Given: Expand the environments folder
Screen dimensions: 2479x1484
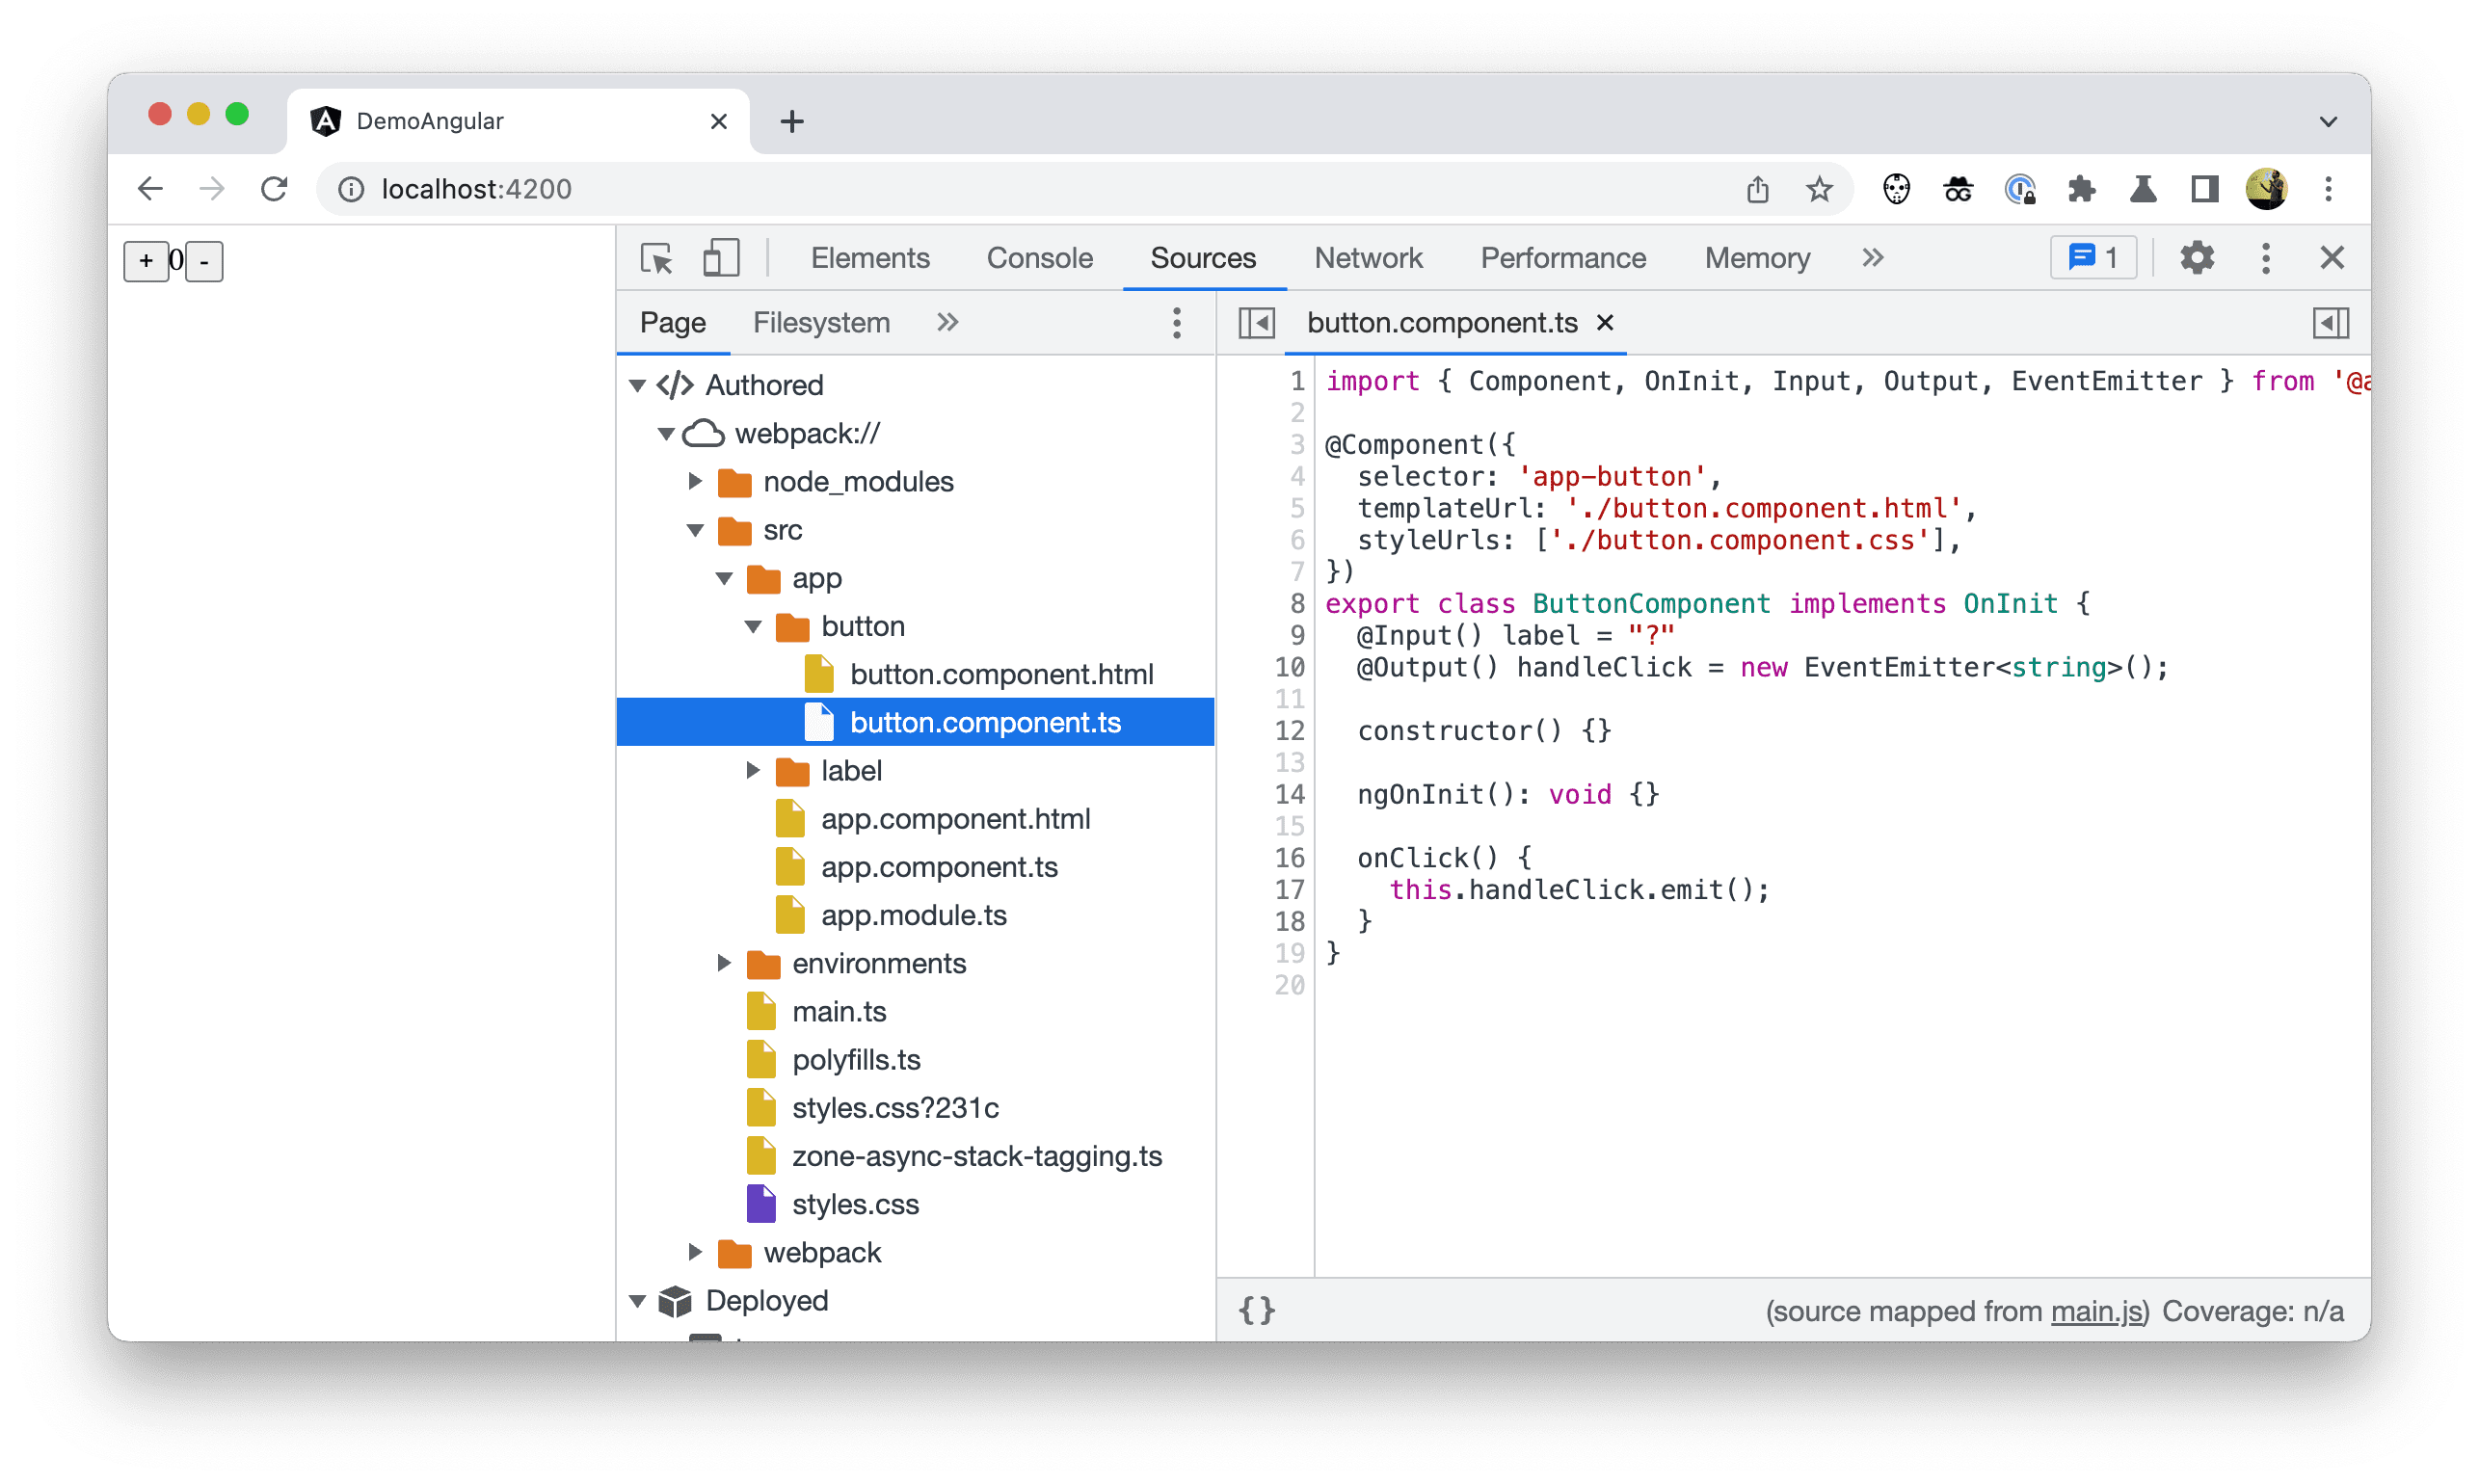Looking at the screenshot, I should tap(721, 963).
